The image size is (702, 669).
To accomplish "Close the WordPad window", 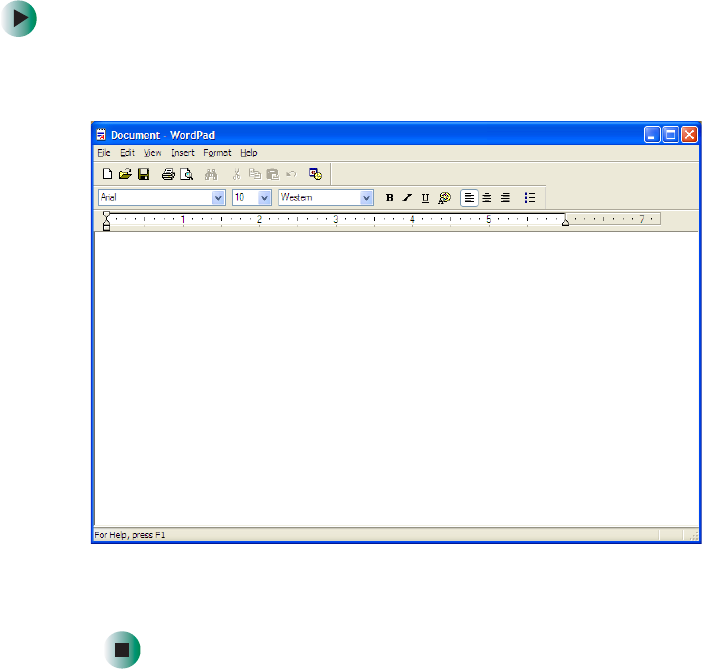I will pos(689,134).
